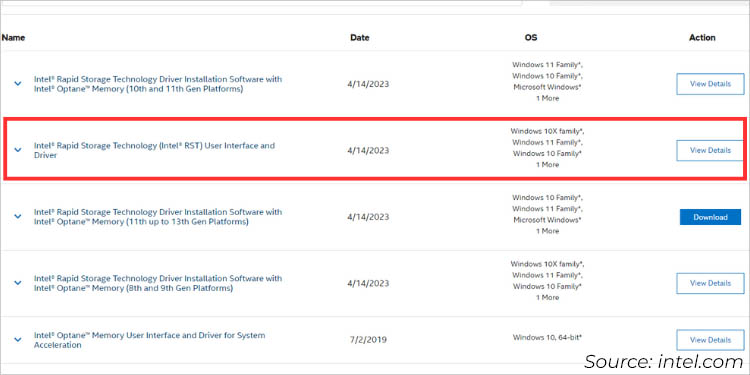Open Intel Optane Memory User Interface driver link
750x375 pixels.
pos(149,341)
